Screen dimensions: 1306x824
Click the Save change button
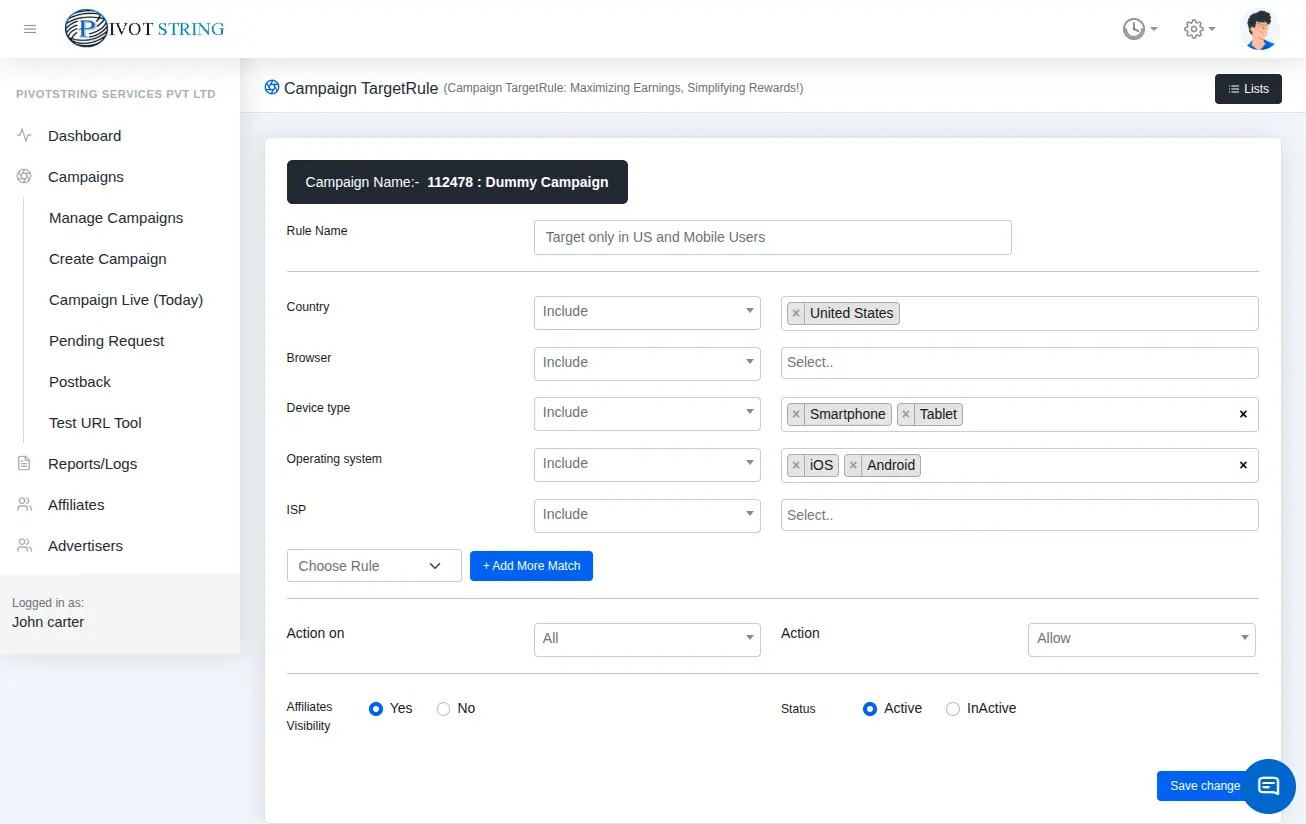point(1205,786)
